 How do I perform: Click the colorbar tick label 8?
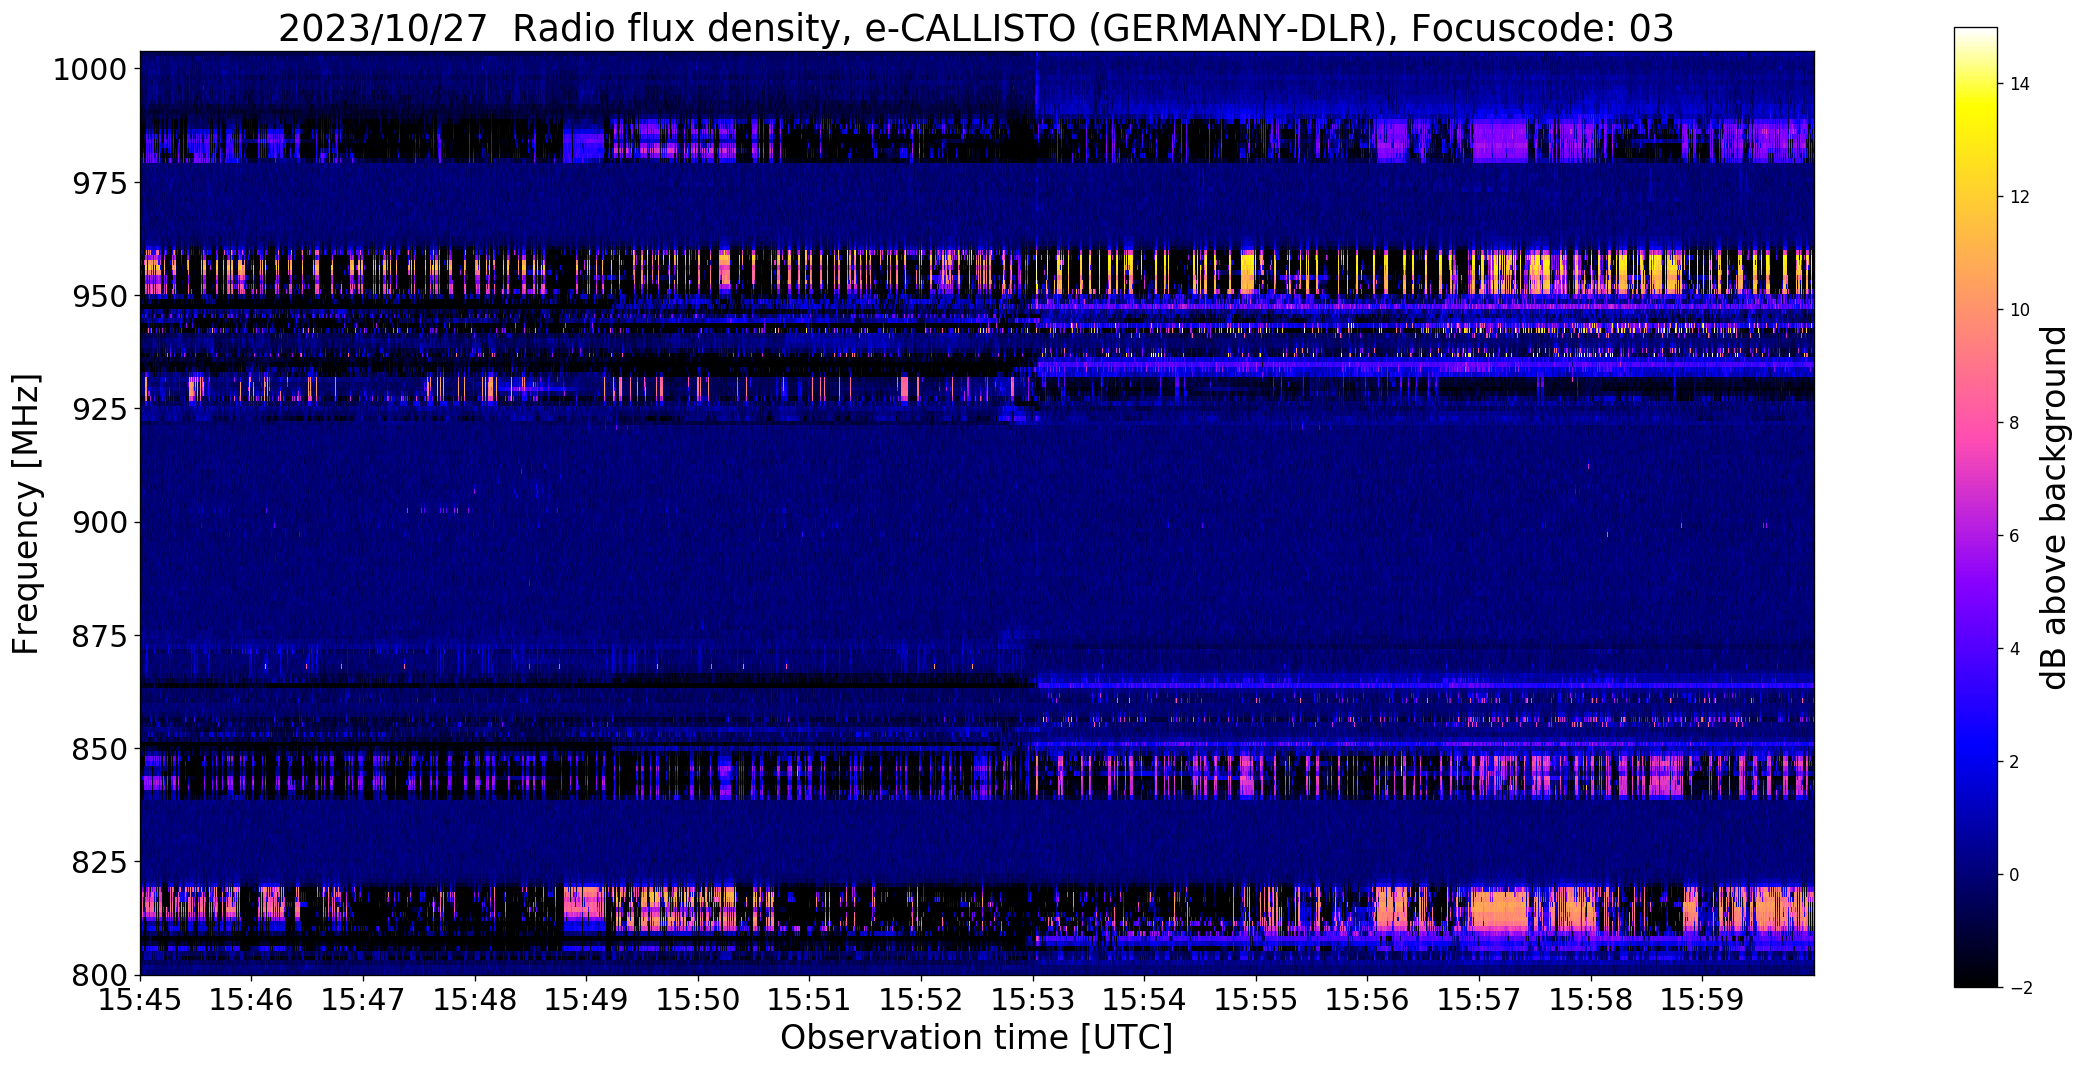(x=2014, y=423)
